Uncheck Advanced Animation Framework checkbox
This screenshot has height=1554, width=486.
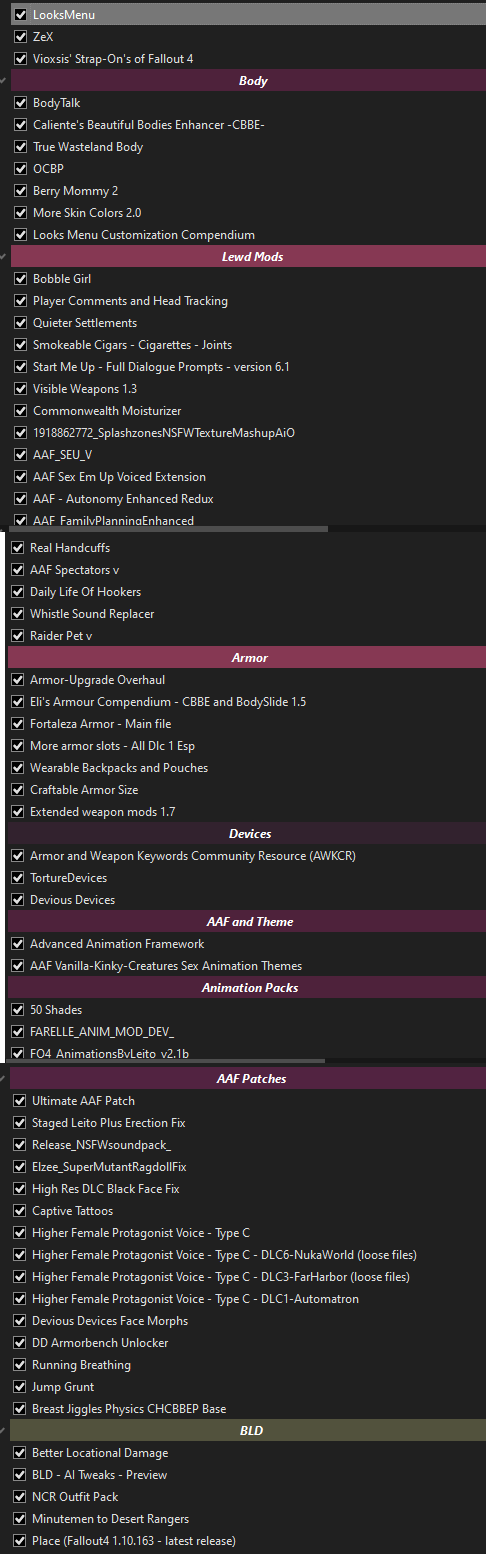coord(18,944)
